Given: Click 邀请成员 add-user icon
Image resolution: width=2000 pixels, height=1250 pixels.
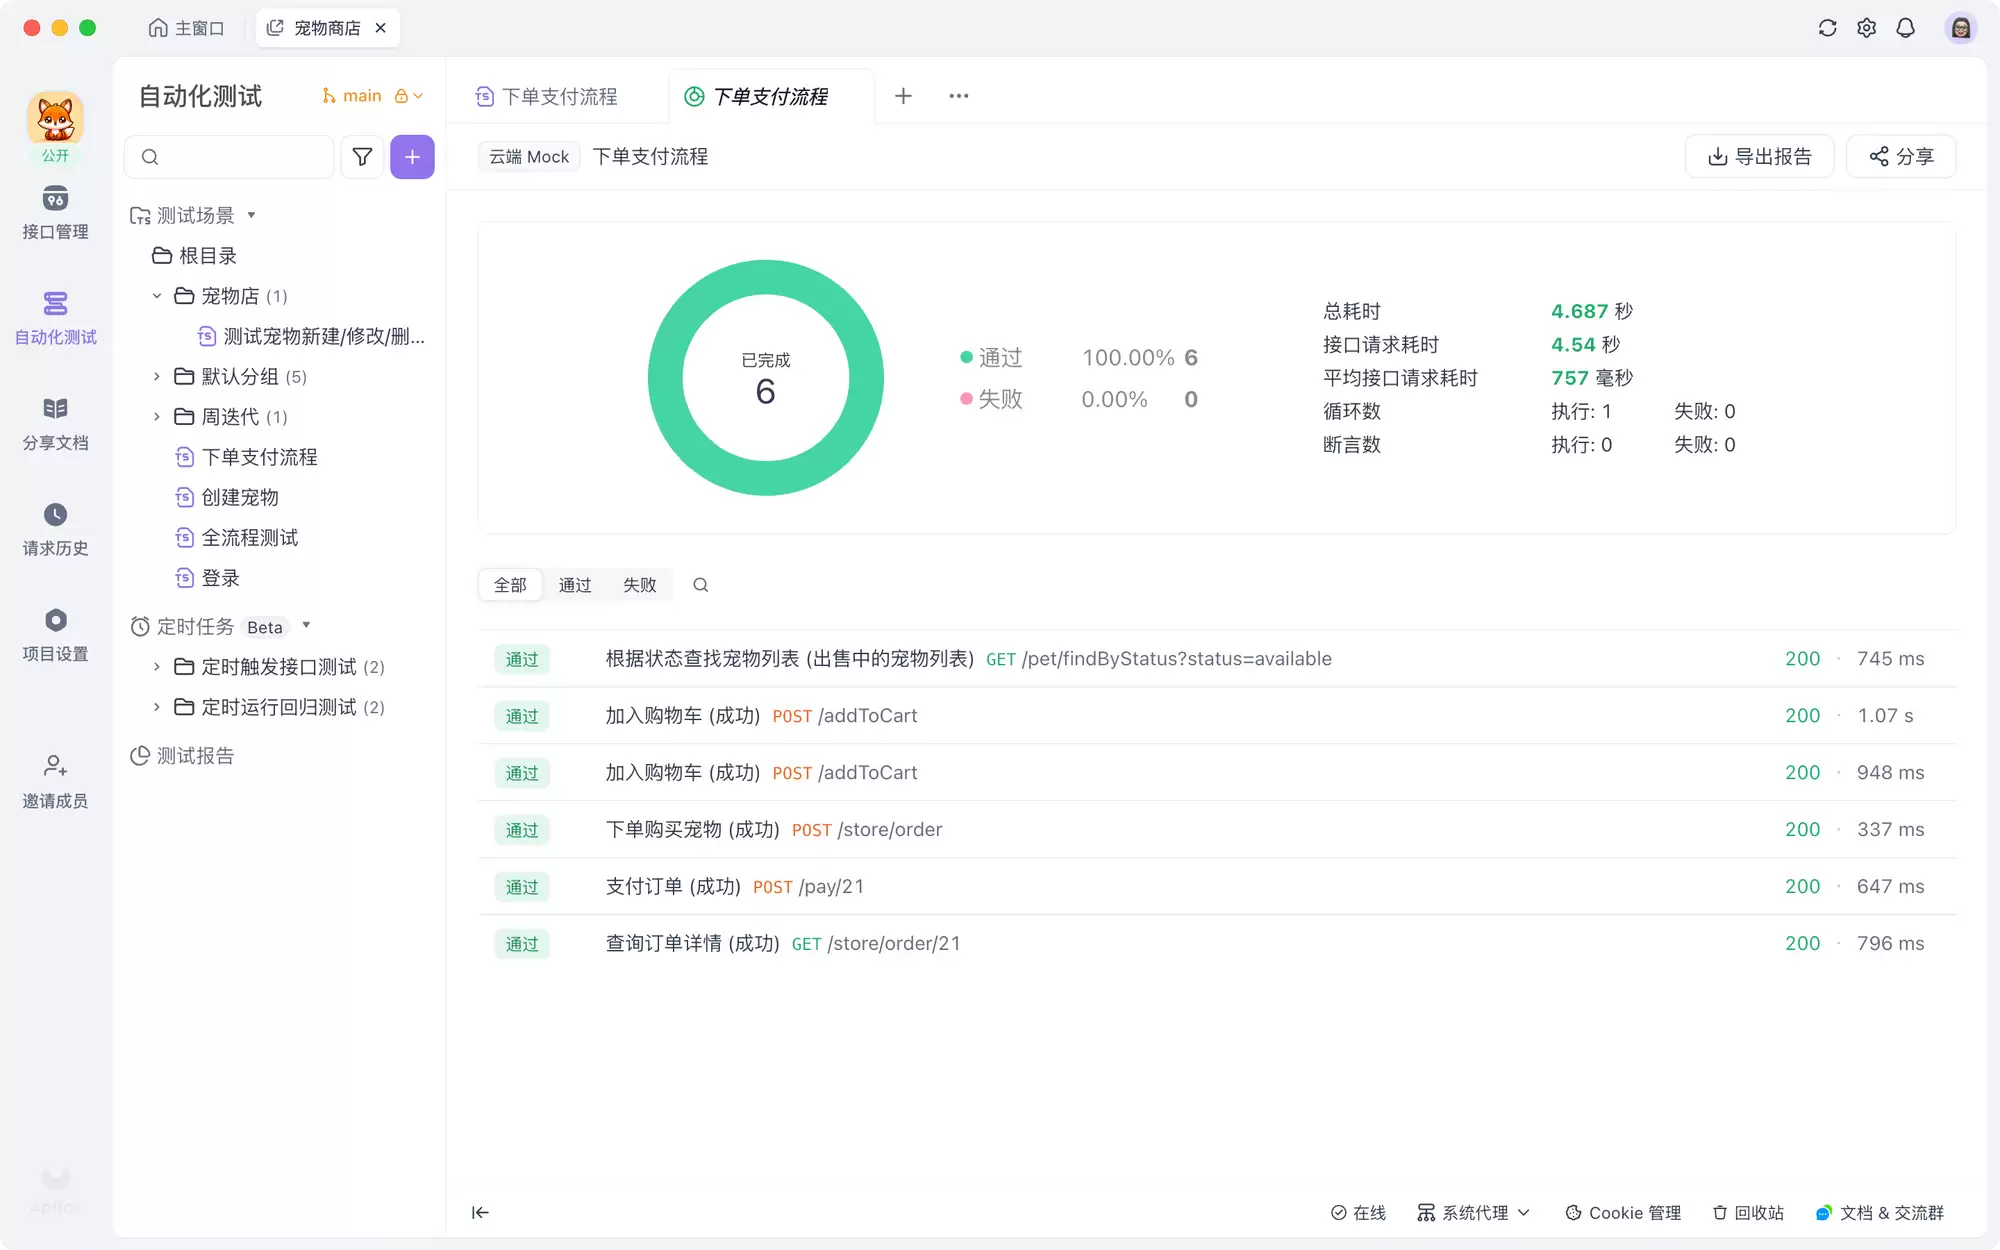Looking at the screenshot, I should pyautogui.click(x=55, y=766).
